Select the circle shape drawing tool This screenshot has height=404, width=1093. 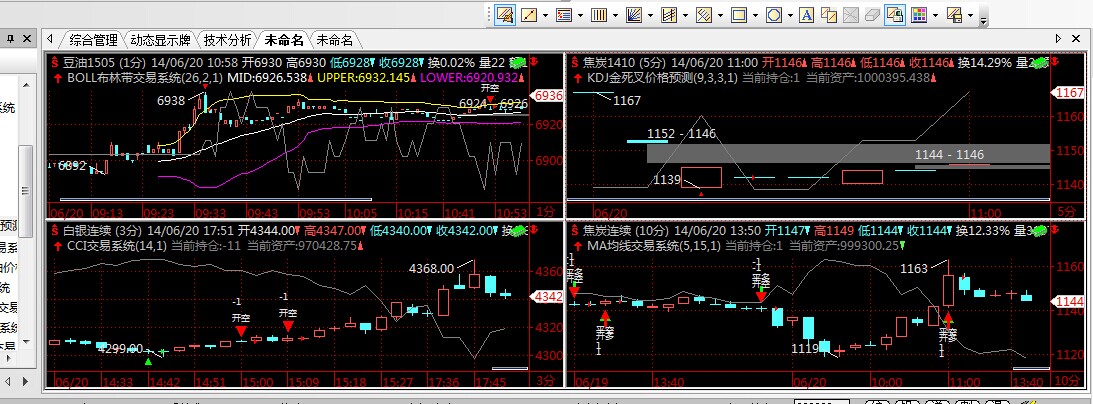(773, 15)
